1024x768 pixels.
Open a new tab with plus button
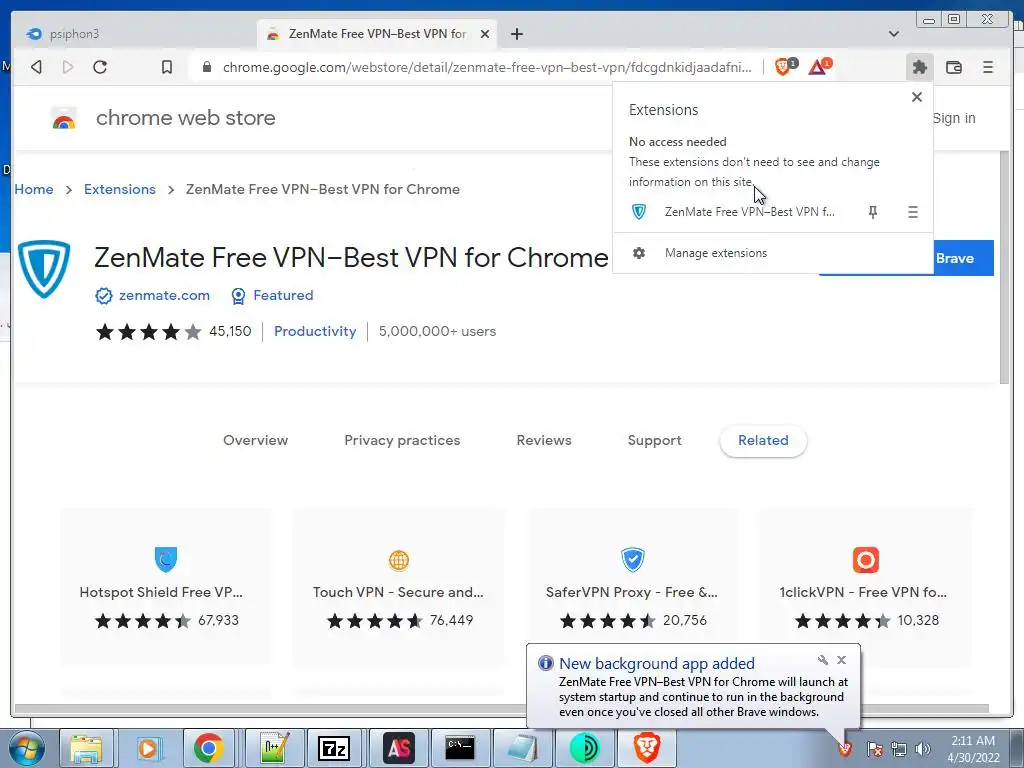517,34
